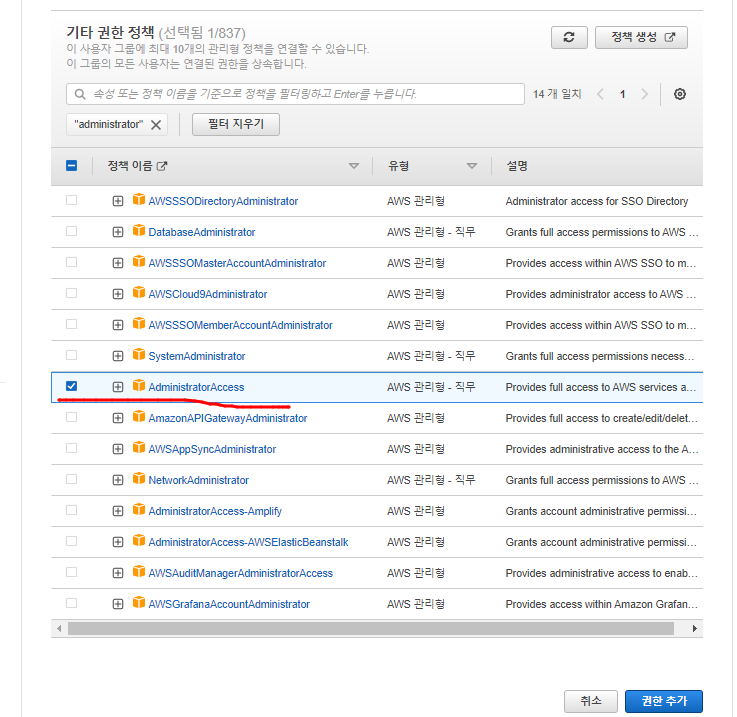
Task: Expand the AWSSSODirectoryAdministrator policy details
Action: [x=118, y=201]
